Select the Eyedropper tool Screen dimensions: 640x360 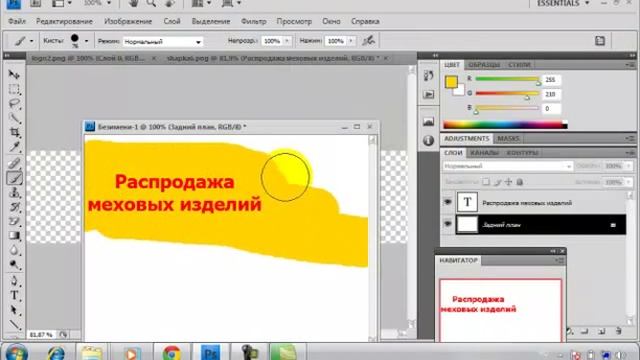(x=14, y=147)
